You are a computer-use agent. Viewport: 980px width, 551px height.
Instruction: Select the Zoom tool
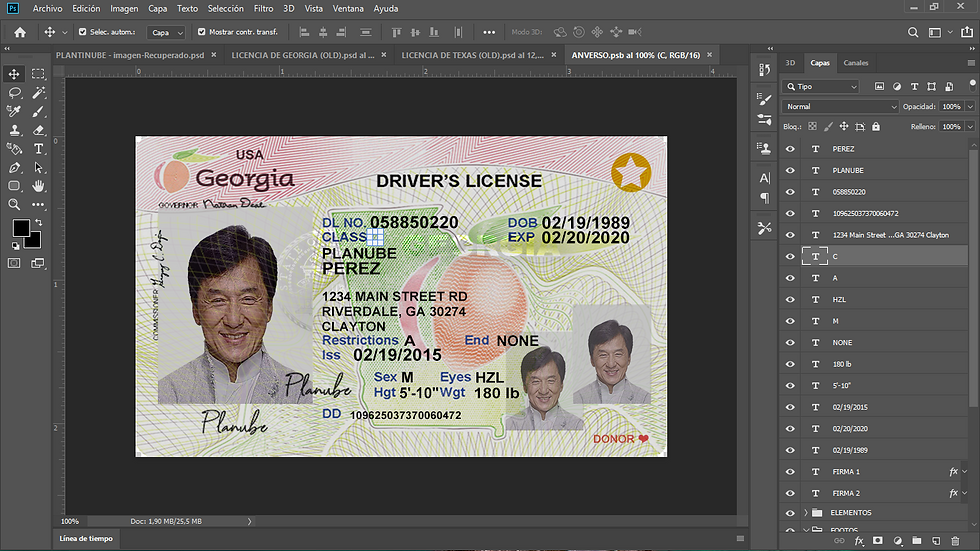click(x=14, y=204)
